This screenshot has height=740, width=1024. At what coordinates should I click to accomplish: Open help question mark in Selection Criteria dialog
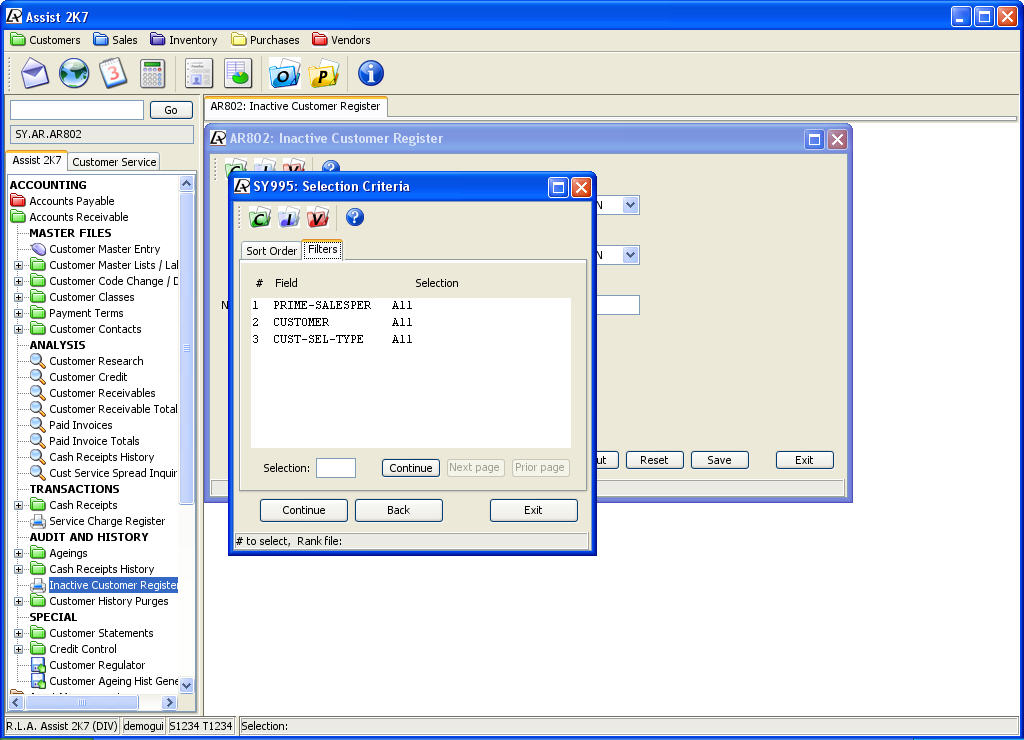[354, 217]
